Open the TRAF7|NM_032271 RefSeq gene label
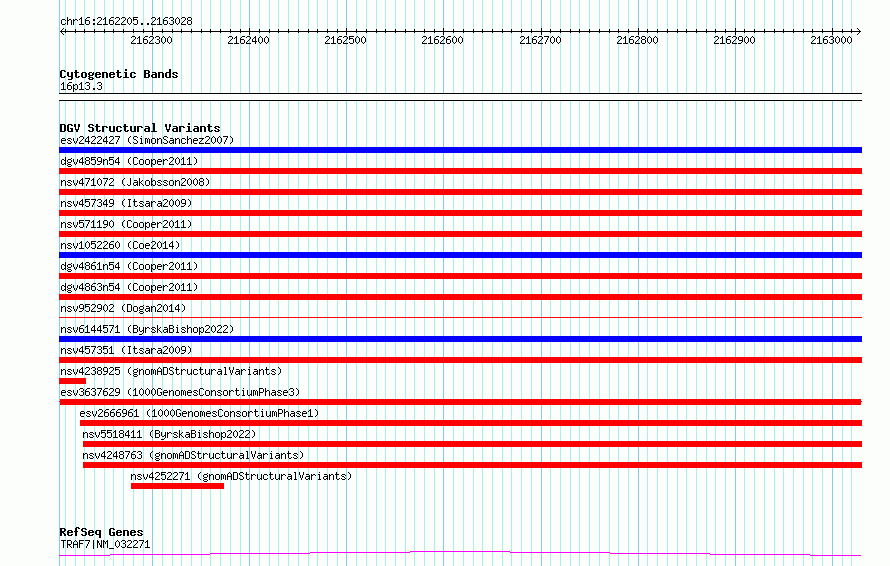 (105, 544)
